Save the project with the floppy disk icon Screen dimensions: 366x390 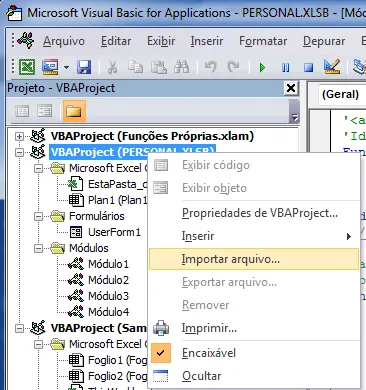pyautogui.click(x=84, y=67)
